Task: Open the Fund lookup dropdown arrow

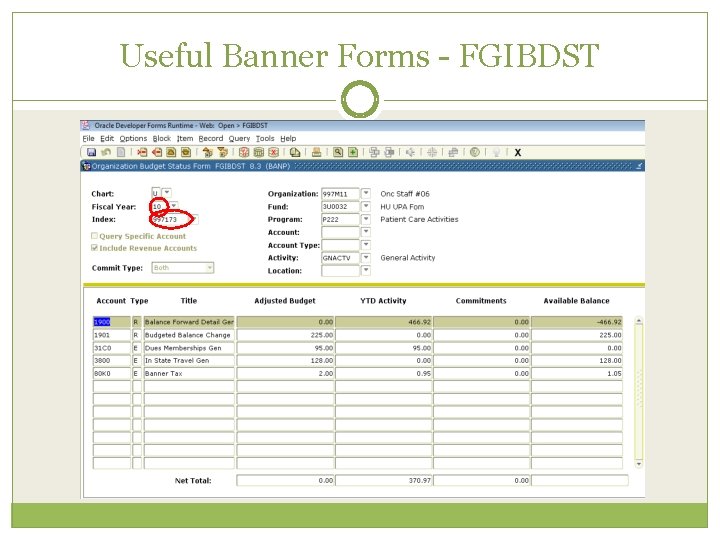Action: tap(366, 206)
